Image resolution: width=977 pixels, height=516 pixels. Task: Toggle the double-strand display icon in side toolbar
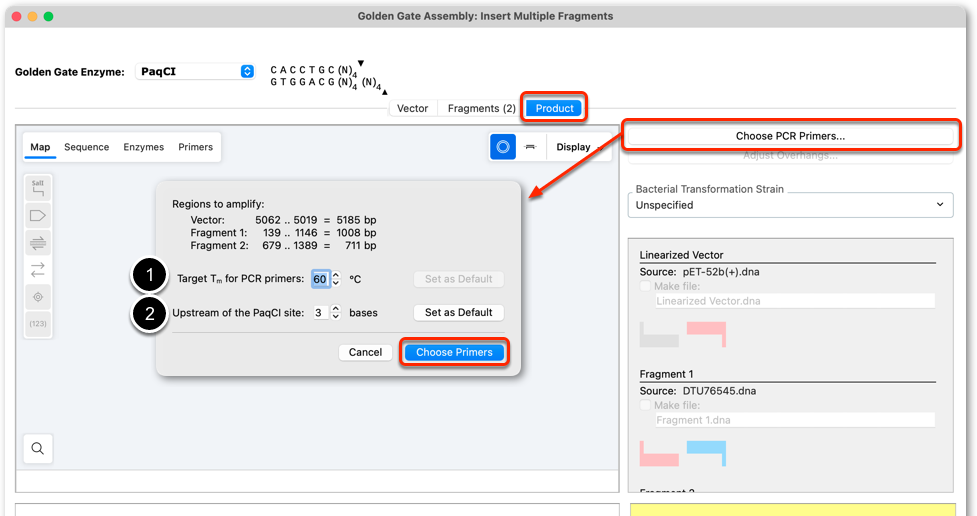38,242
